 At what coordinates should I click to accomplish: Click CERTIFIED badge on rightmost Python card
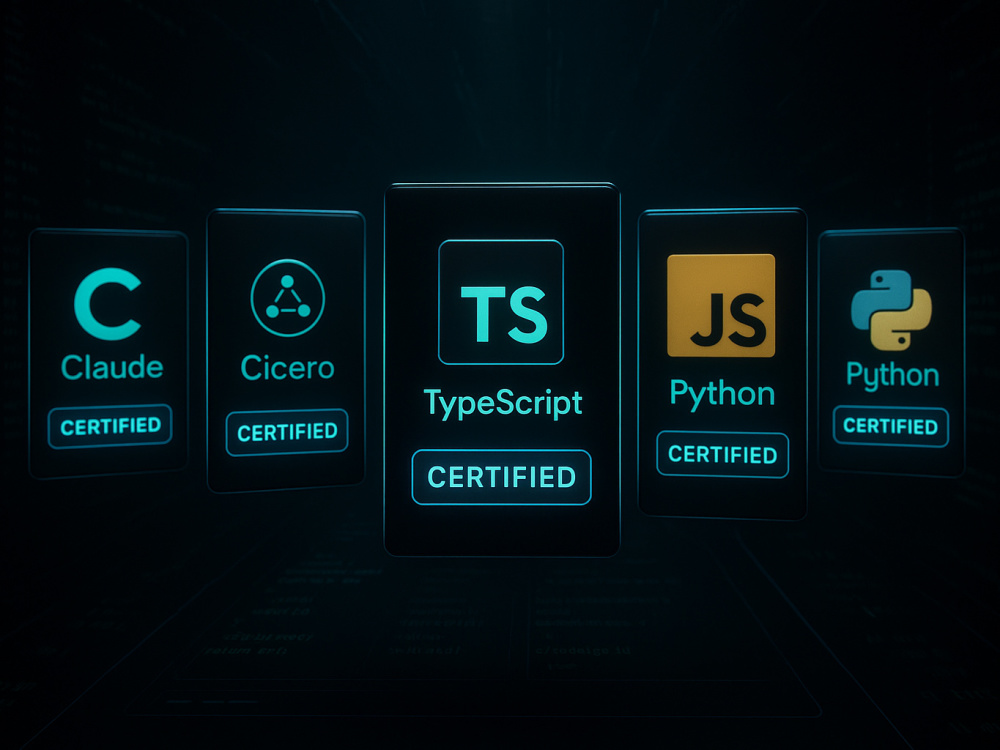coord(891,426)
